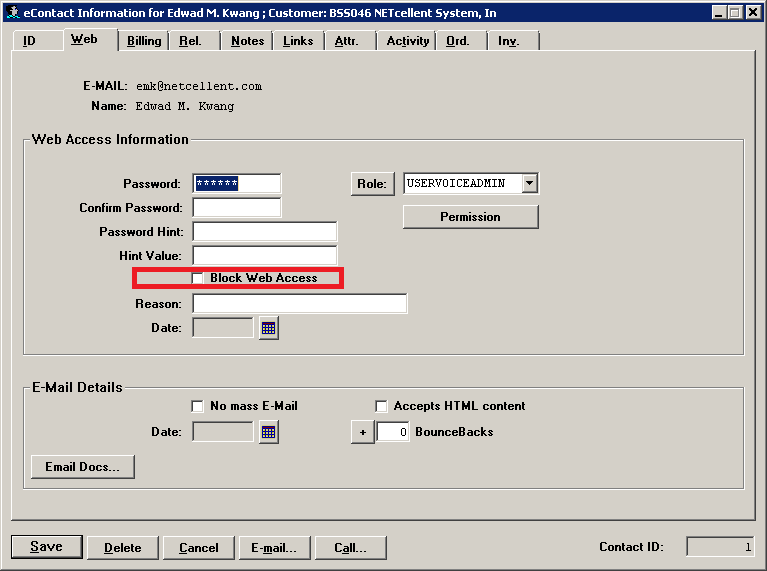Expand the USERVOICEADMIN role dropdown
The height and width of the screenshot is (571, 767).
(530, 184)
